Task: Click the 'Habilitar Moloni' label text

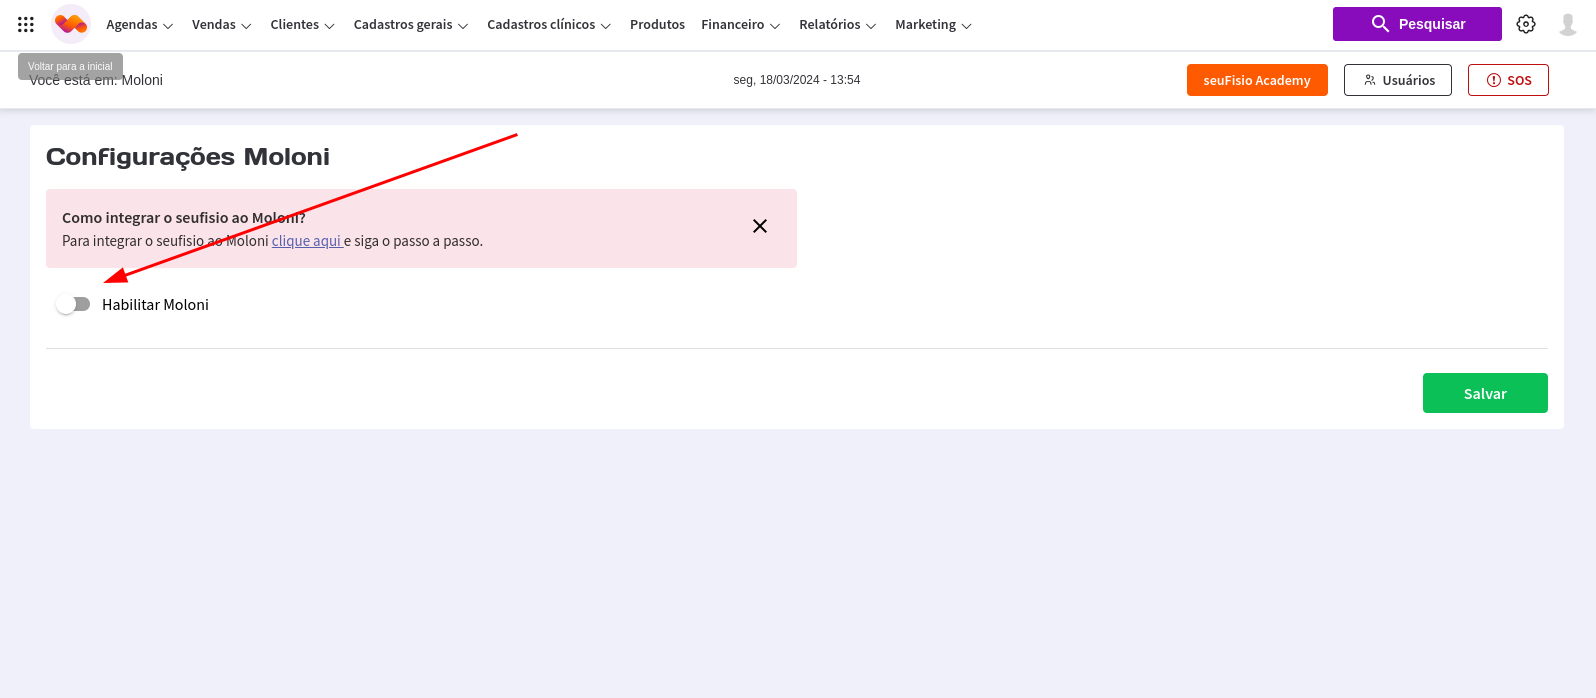Action: (x=155, y=305)
